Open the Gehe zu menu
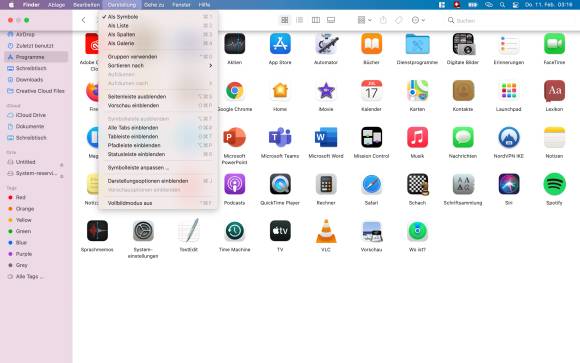The width and height of the screenshot is (580, 363). (154, 5)
